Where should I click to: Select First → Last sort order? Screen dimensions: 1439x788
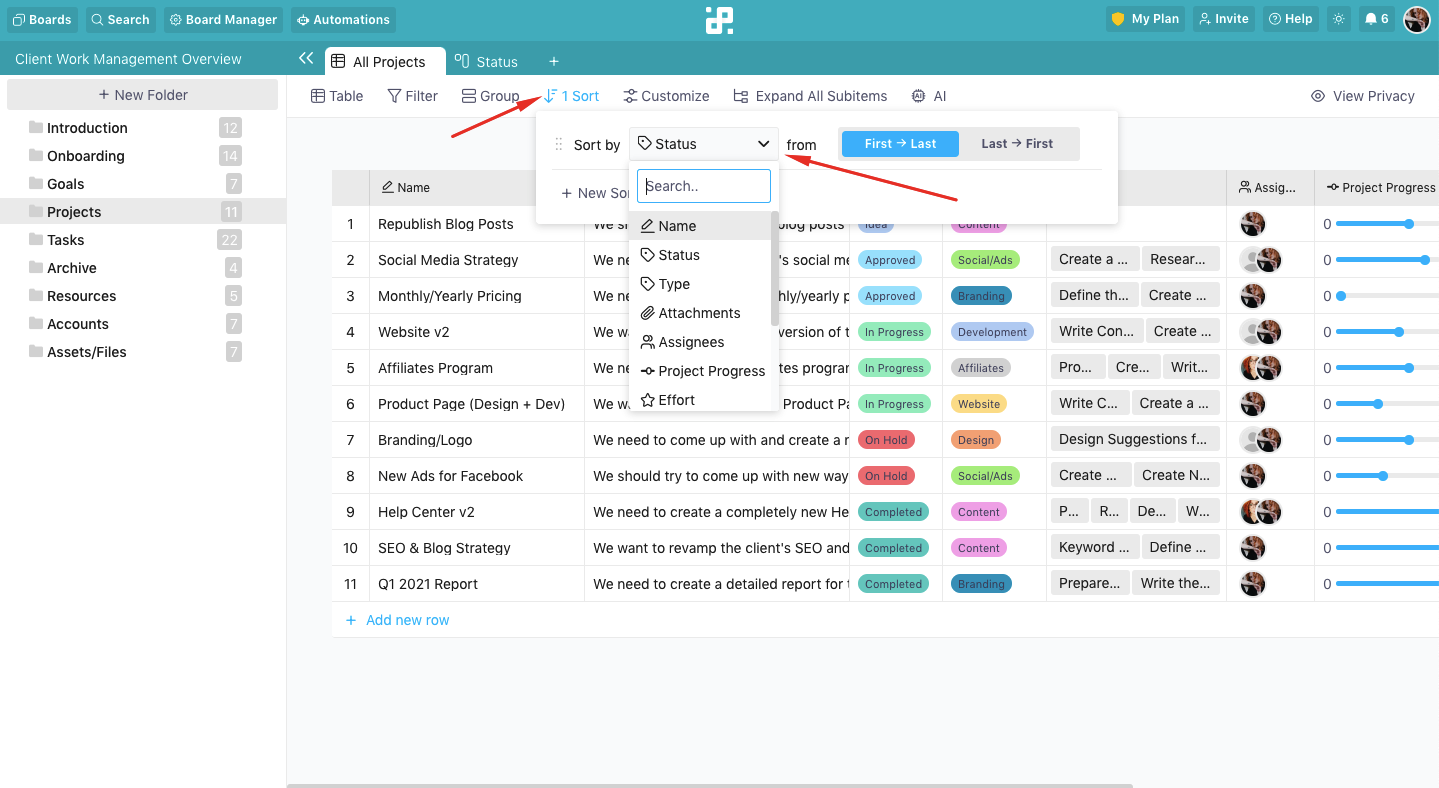click(900, 144)
